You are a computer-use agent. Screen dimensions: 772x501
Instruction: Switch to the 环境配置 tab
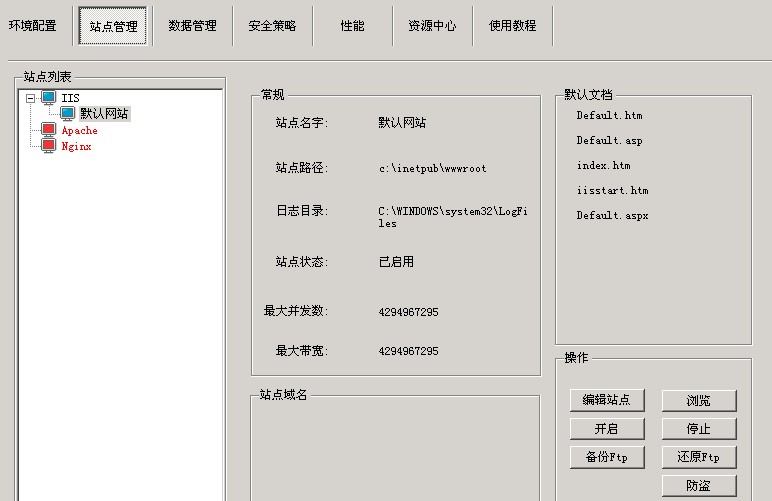tap(33, 26)
